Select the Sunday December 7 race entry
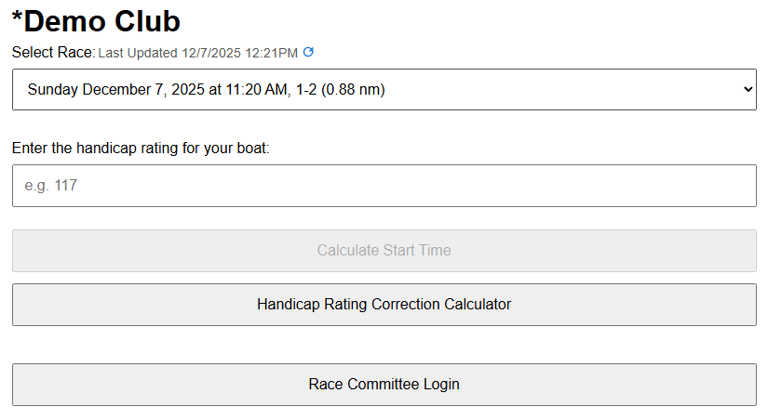Screen dimensions: 768x418 (x=206, y=90)
